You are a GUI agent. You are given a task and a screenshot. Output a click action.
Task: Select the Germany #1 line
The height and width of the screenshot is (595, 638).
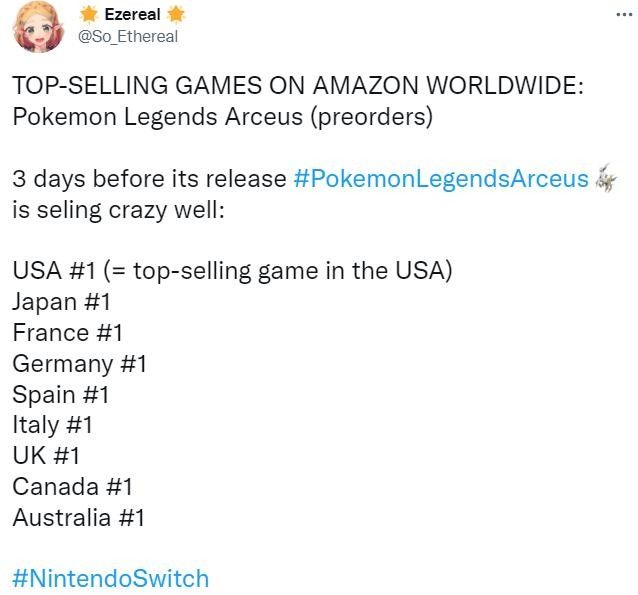click(x=79, y=364)
